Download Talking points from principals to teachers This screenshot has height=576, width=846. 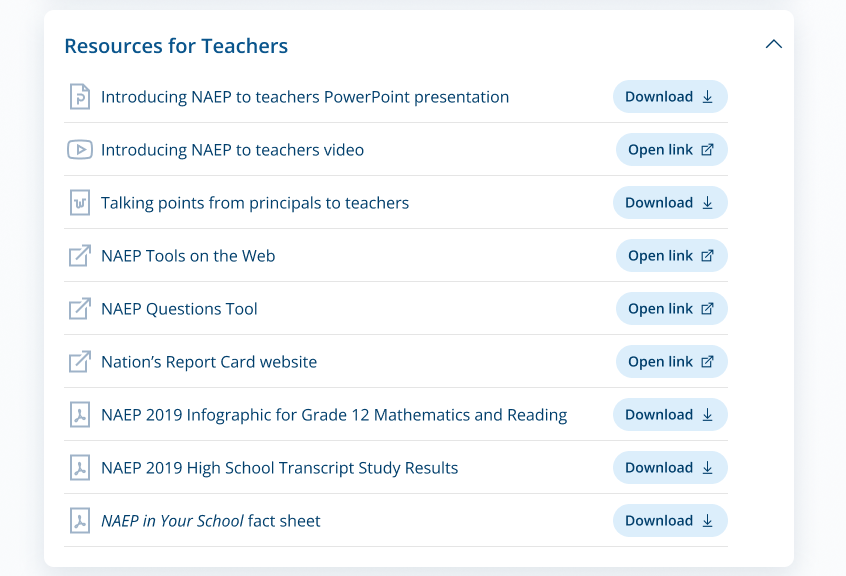coord(670,203)
